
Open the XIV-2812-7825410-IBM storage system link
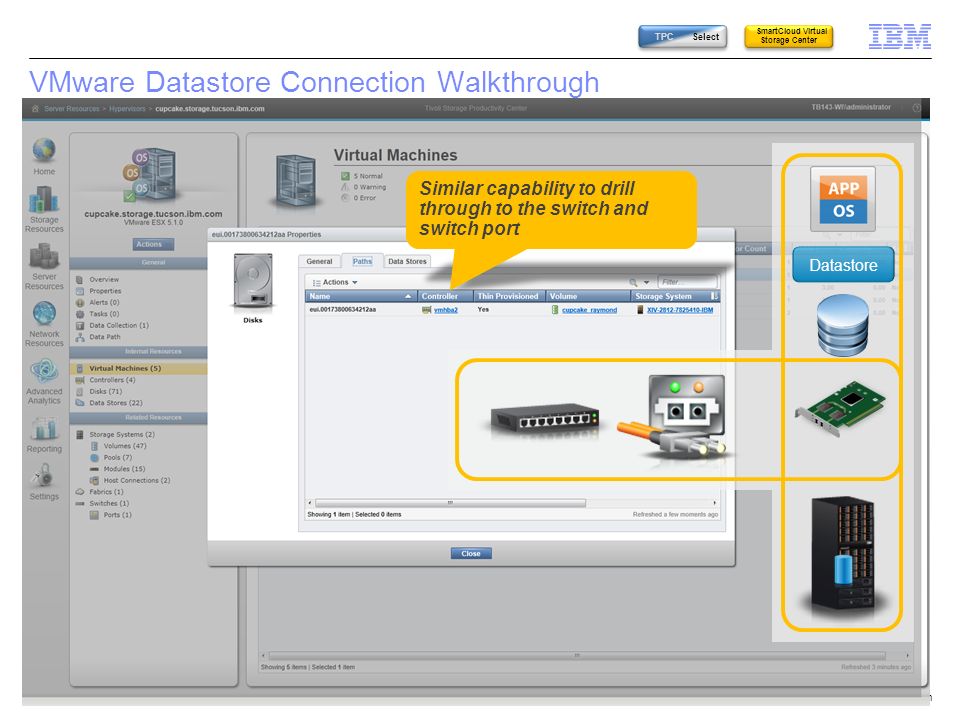[x=680, y=310]
